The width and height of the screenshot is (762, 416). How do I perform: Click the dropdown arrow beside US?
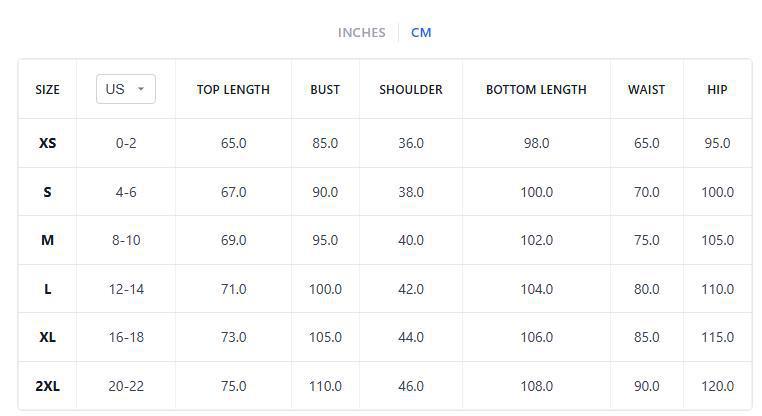(141, 89)
